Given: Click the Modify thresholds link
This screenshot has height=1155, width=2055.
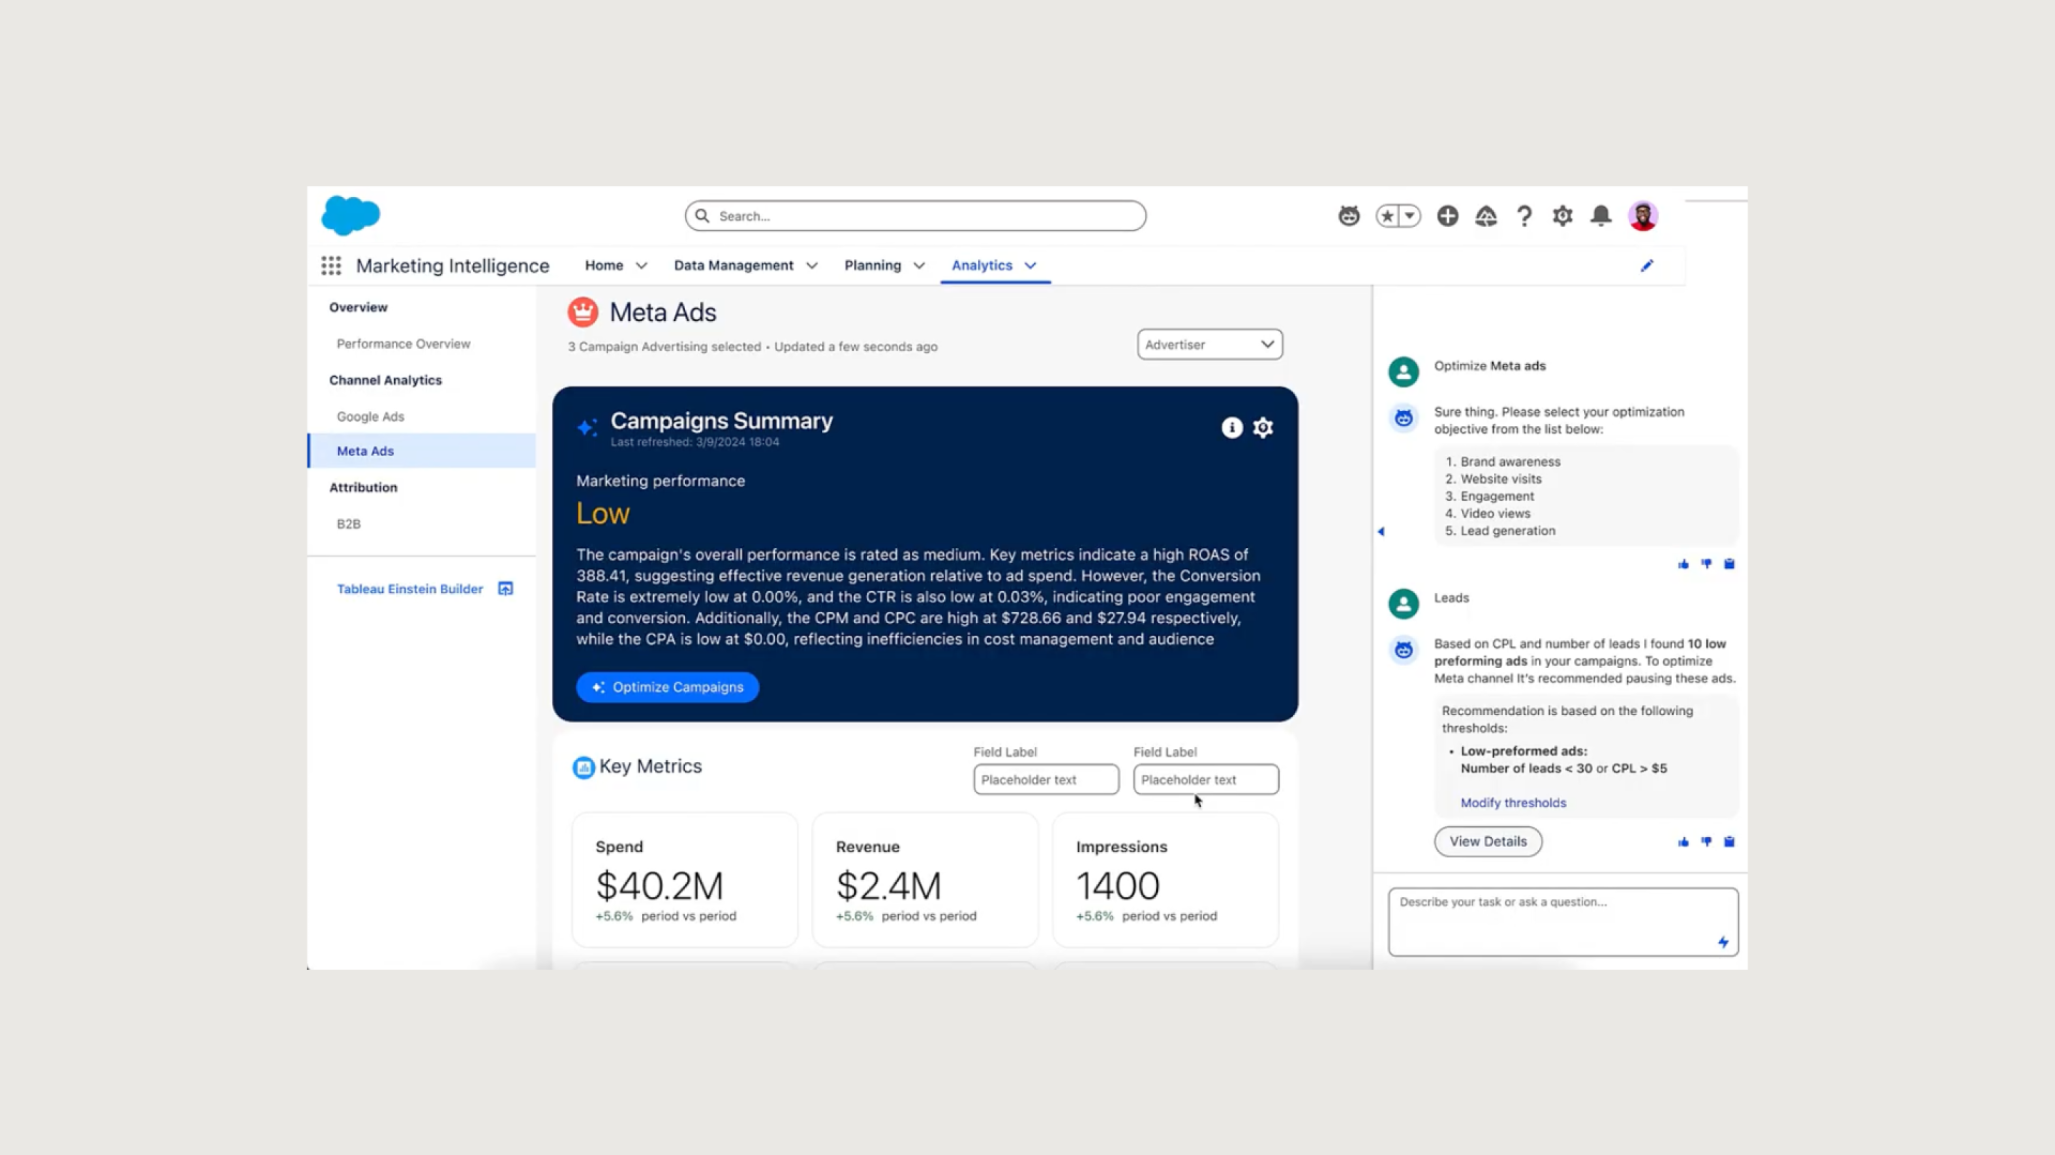Looking at the screenshot, I should 1513,802.
